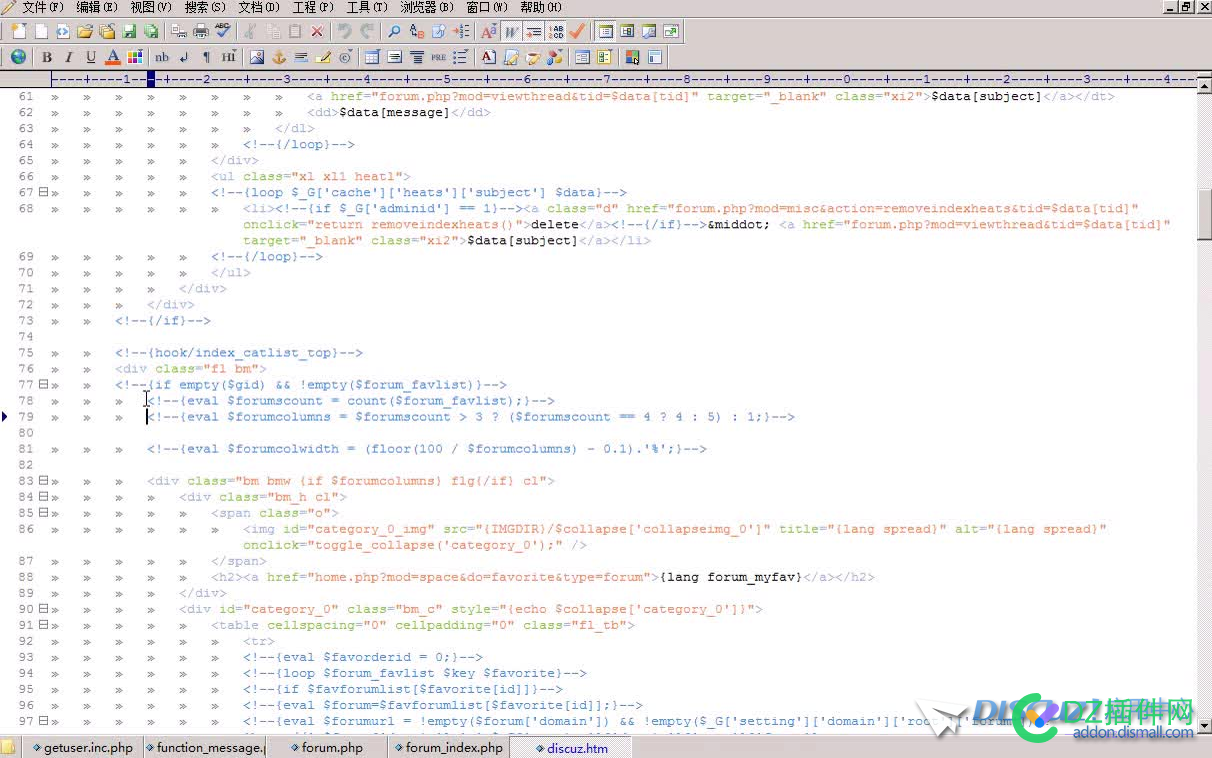Collapse the code fold at line 83
This screenshot has height=758, width=1212.
click(43, 481)
